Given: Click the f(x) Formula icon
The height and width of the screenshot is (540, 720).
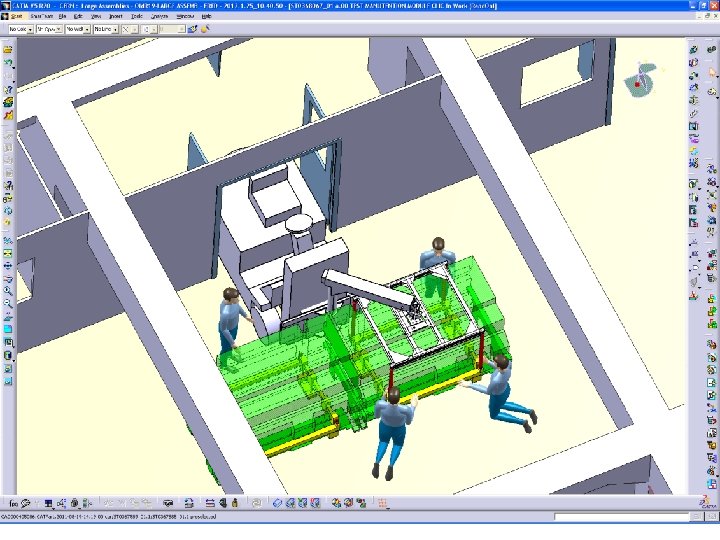Looking at the screenshot, I should click(x=13, y=504).
